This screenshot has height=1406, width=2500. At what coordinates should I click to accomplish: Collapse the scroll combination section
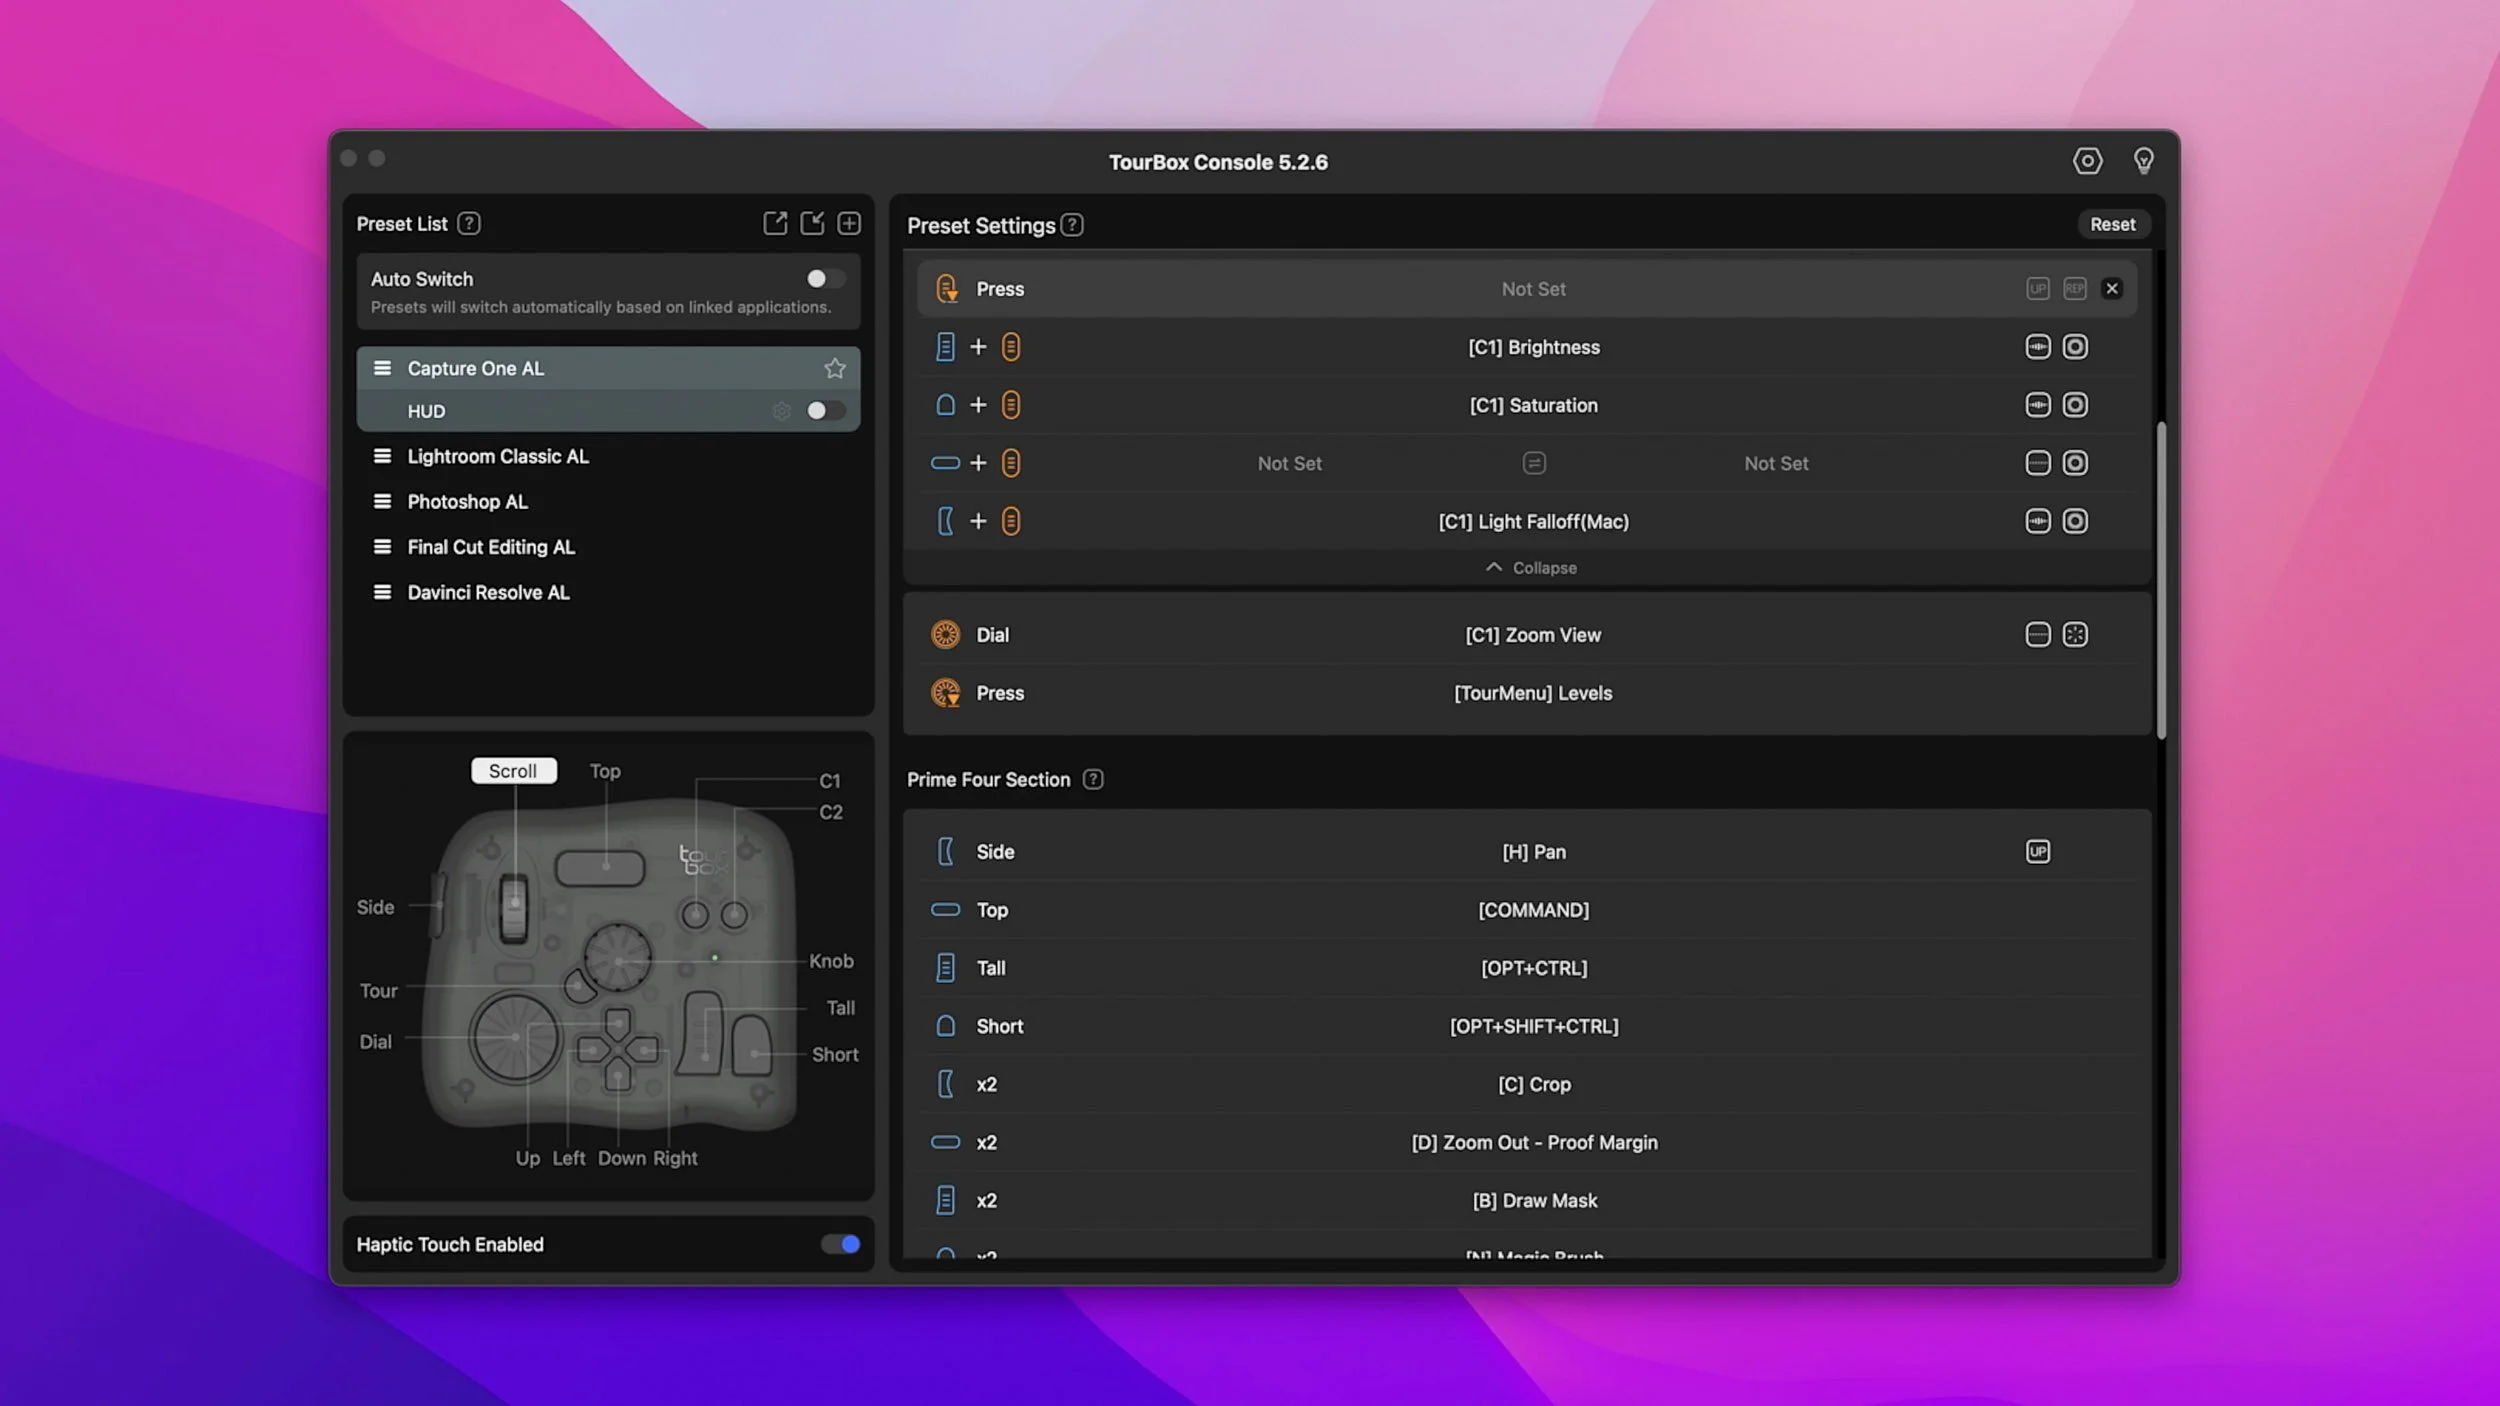1530,568
